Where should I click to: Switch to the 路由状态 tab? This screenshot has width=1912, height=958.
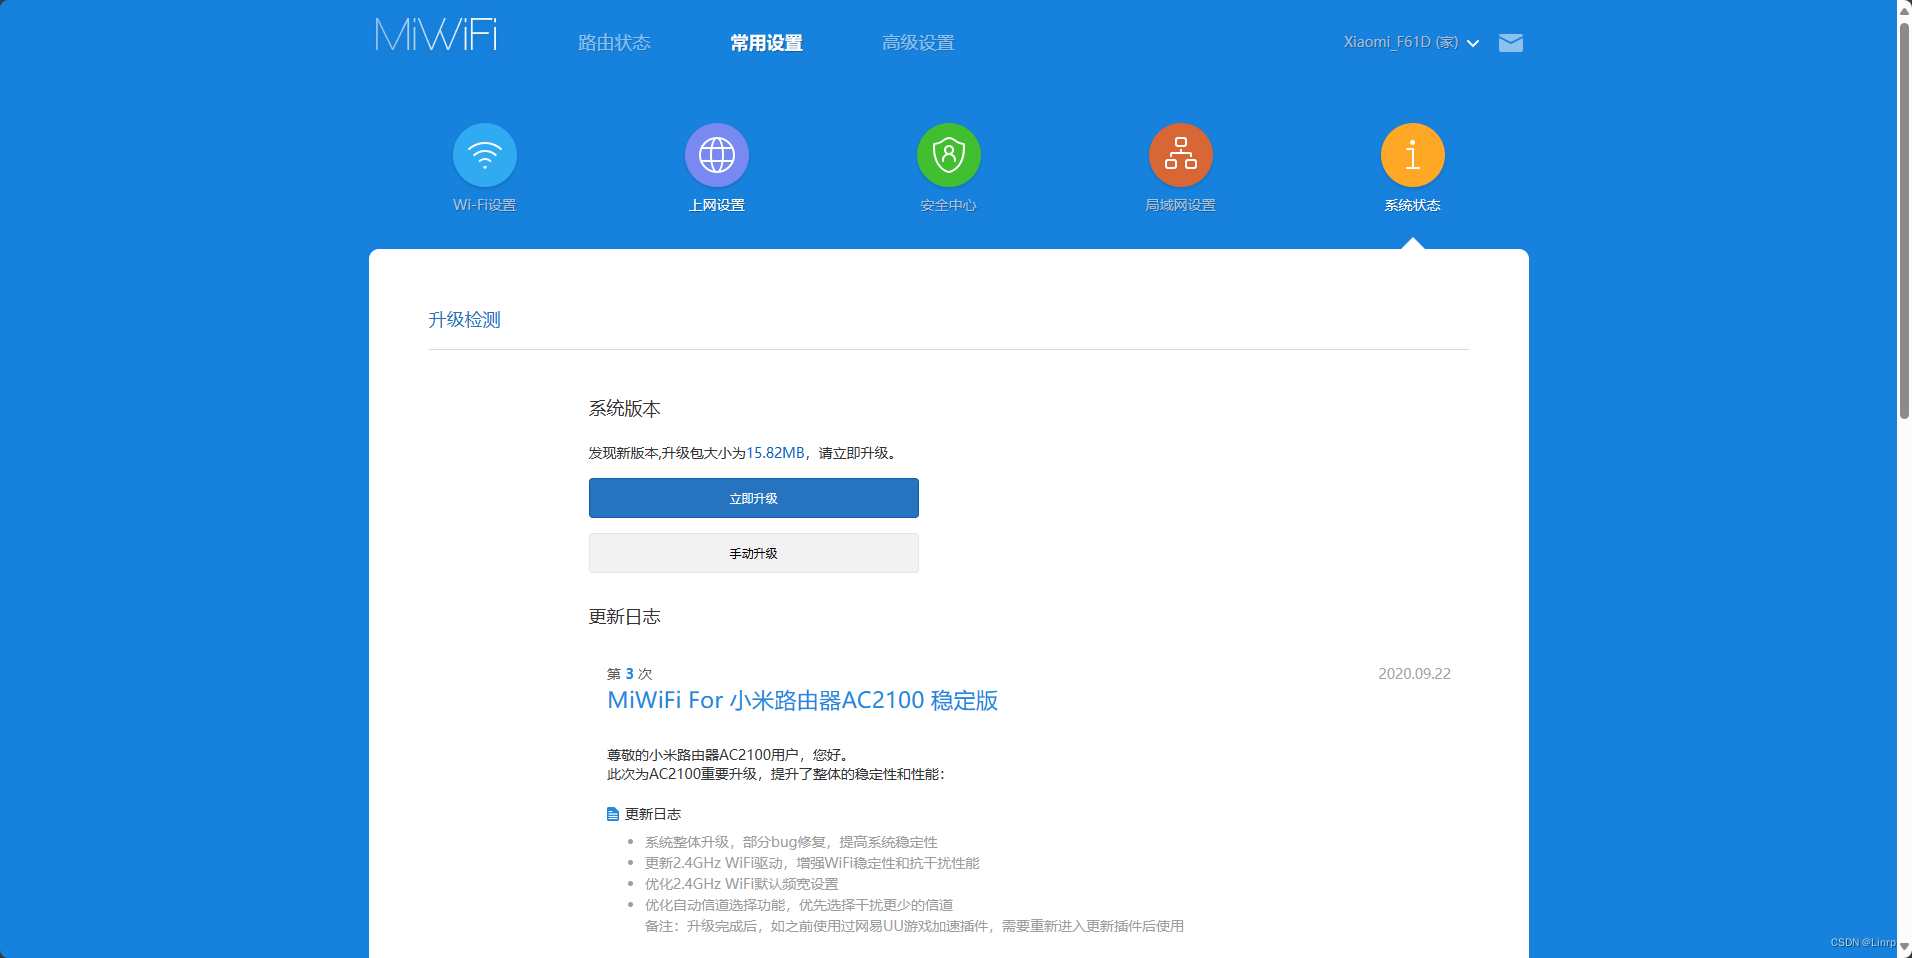pos(614,43)
